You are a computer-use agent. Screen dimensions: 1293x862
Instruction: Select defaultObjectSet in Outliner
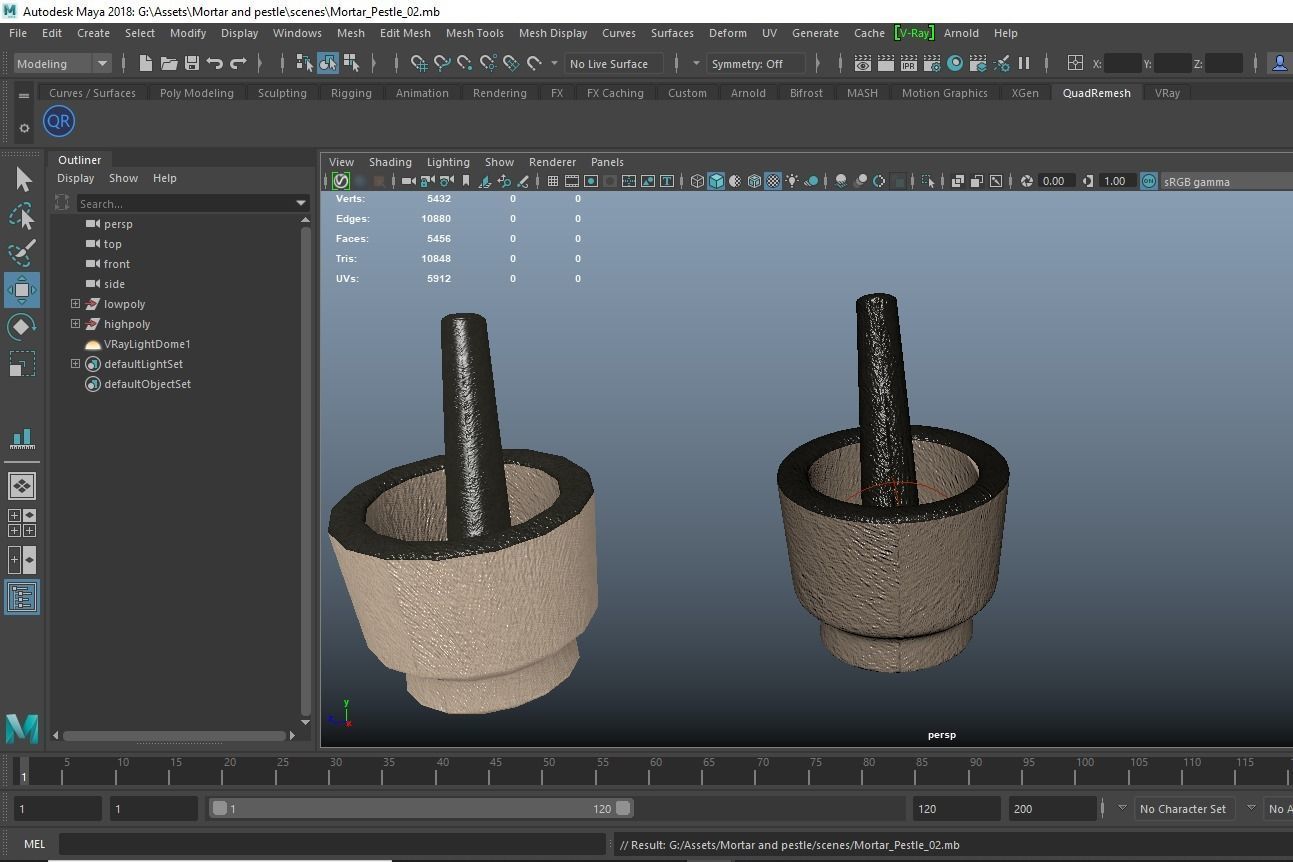[x=147, y=384]
